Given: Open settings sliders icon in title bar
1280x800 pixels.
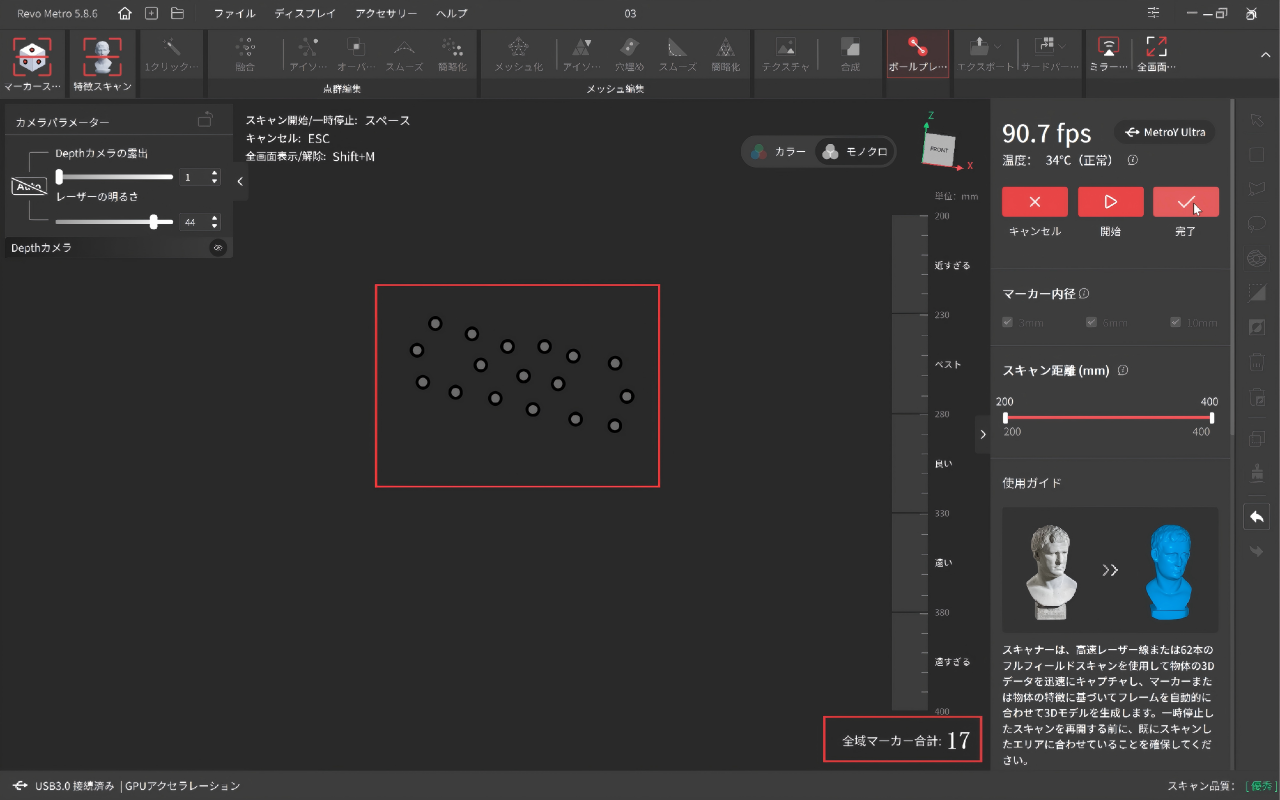Looking at the screenshot, I should (x=1155, y=14).
